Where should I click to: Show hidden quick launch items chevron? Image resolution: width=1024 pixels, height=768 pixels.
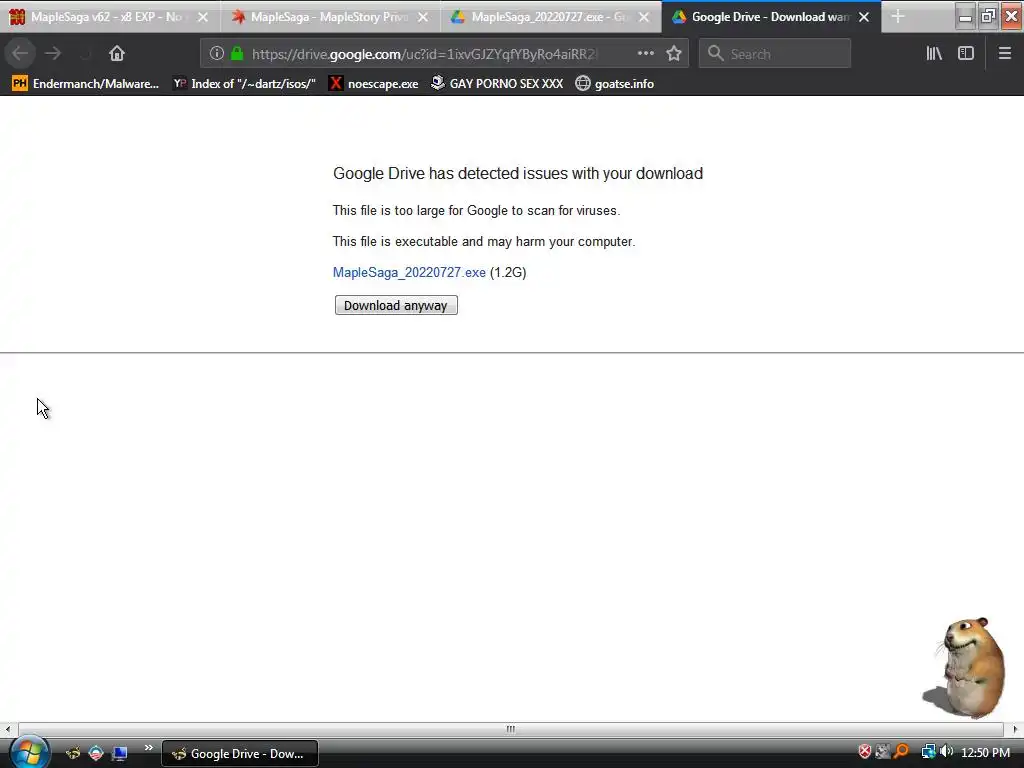[148, 748]
